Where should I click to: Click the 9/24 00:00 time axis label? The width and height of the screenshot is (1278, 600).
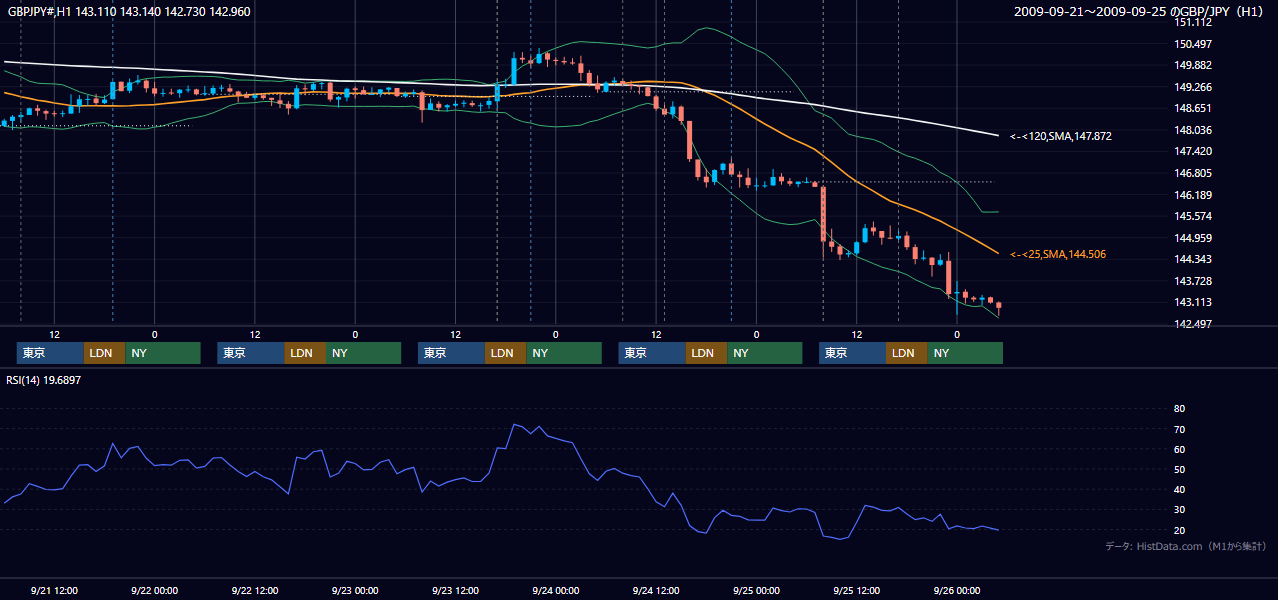pos(556,590)
